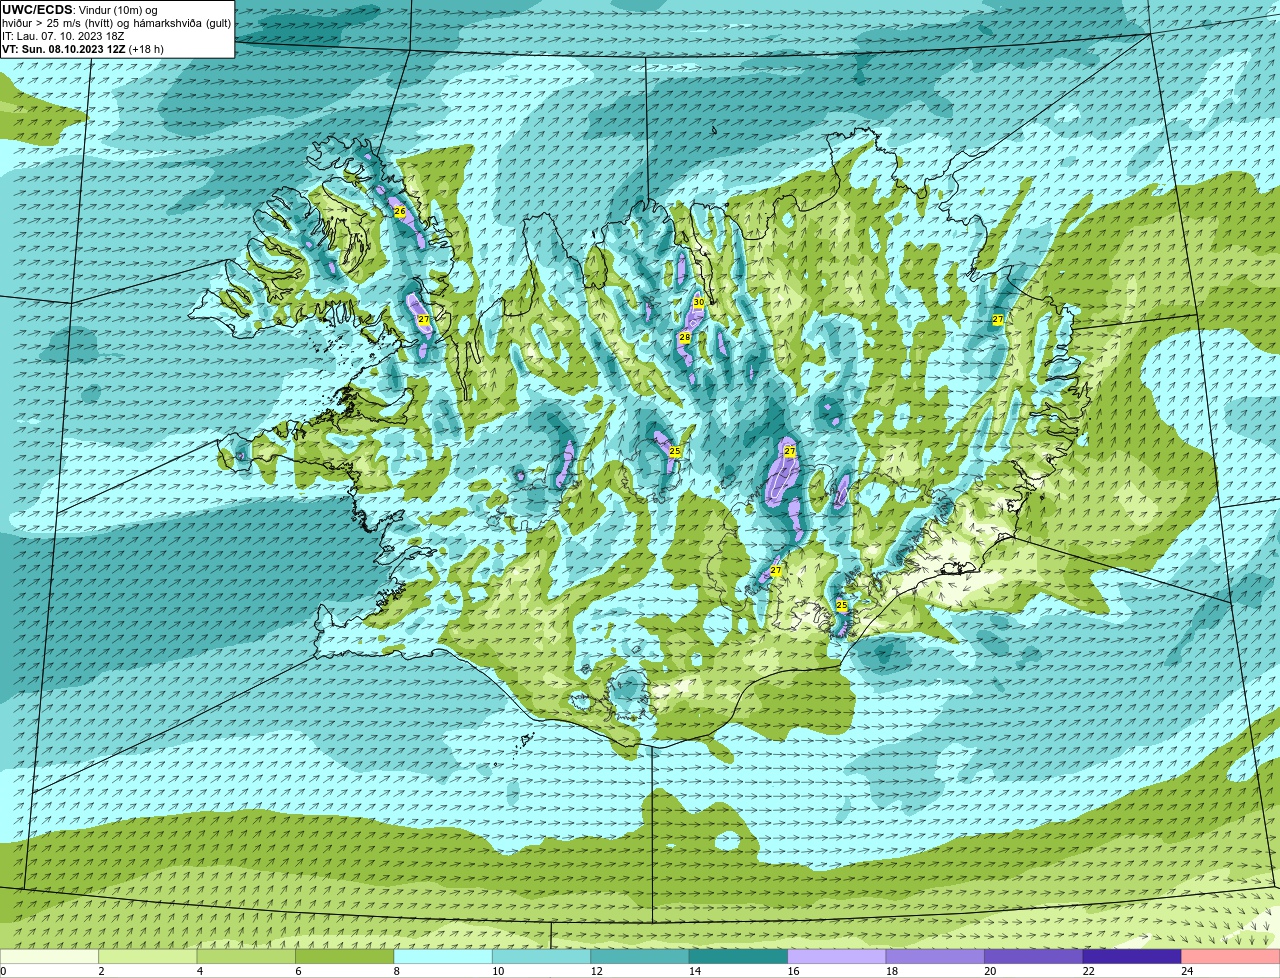
Task: Click the "VT: Sun. 08.10.2023 12Z" valid time
Action: 64,49
